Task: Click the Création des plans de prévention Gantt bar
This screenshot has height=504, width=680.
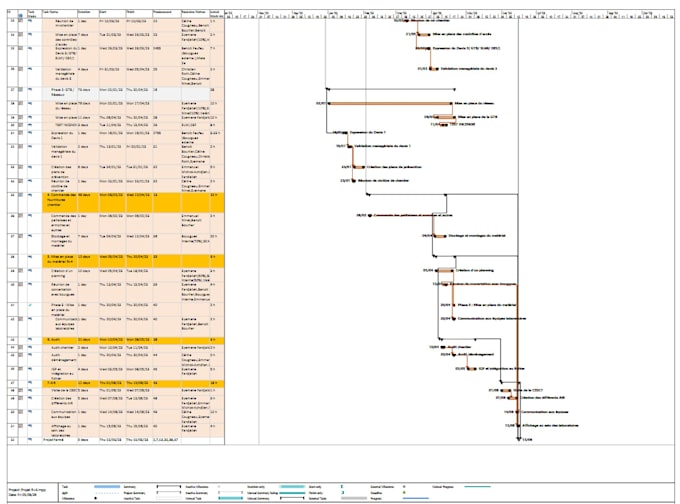Action: pyautogui.click(x=358, y=167)
